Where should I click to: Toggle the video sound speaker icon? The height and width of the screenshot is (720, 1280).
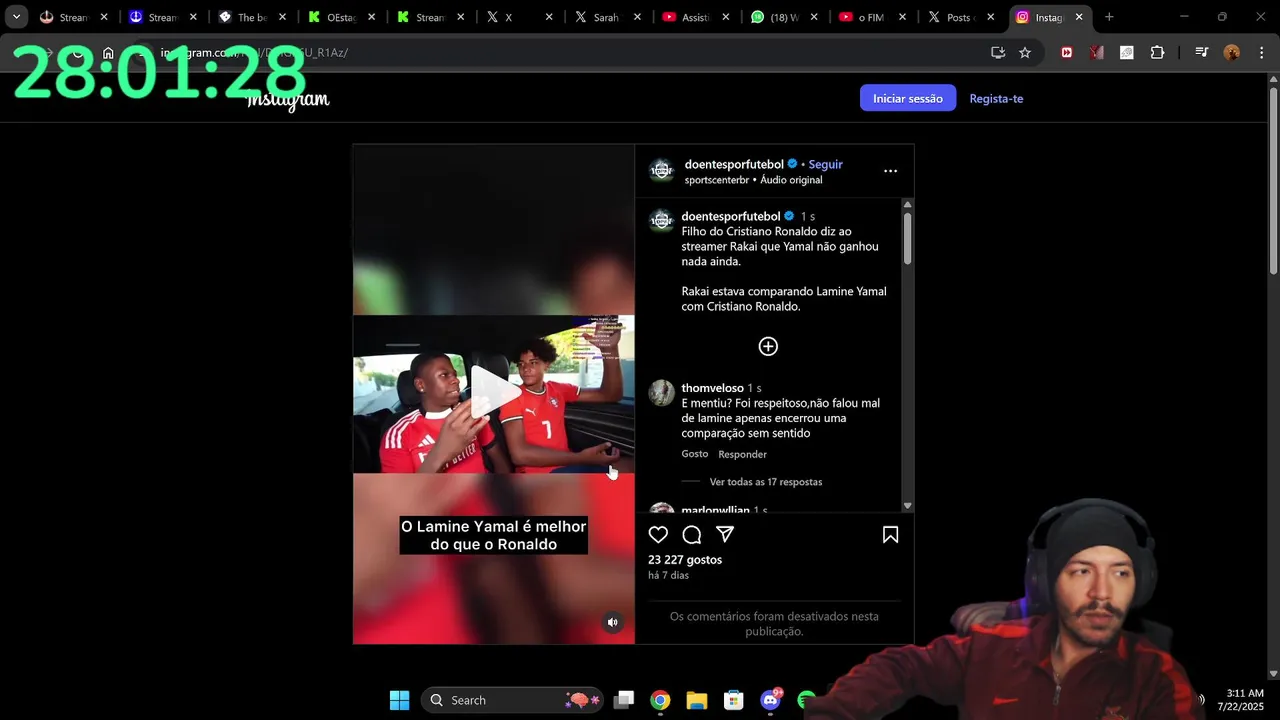[x=613, y=622]
